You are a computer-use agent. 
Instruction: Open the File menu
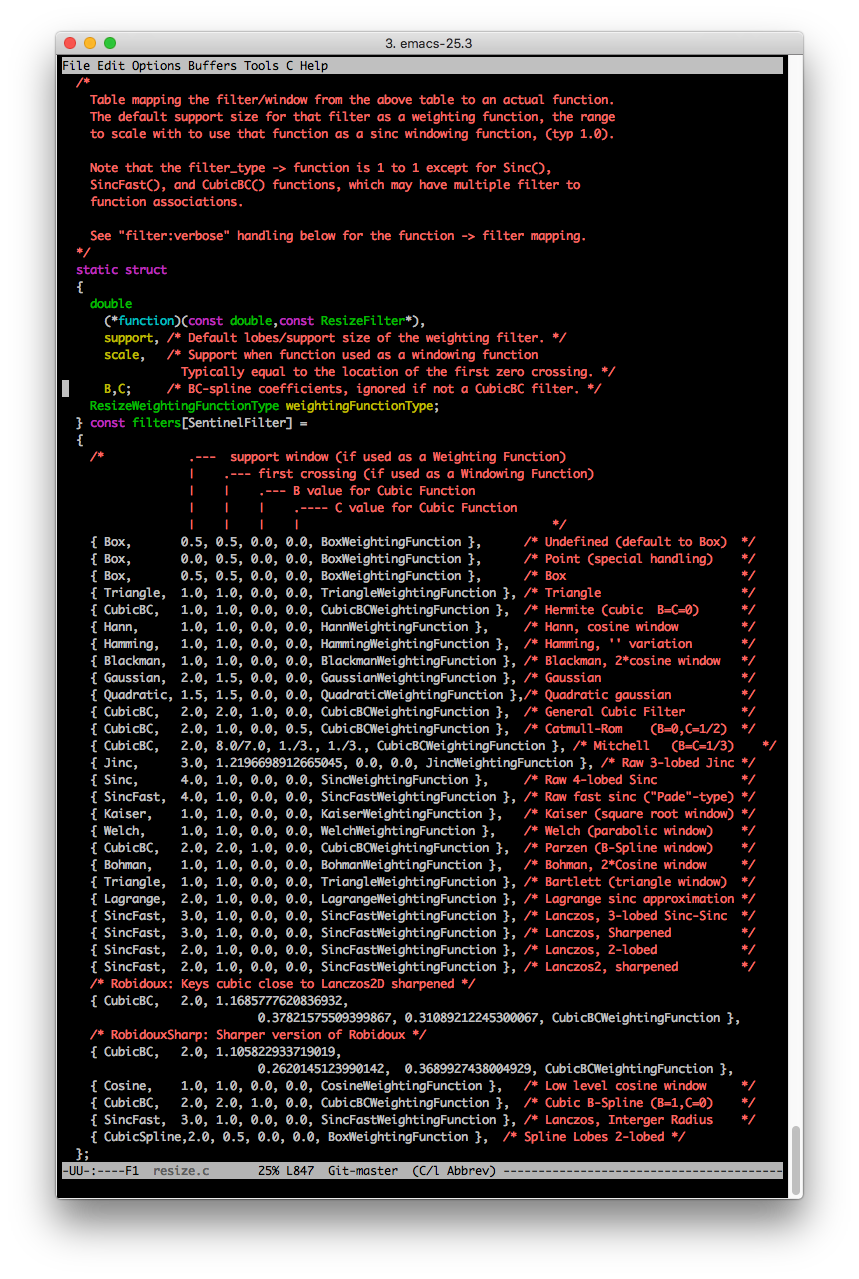[x=75, y=66]
